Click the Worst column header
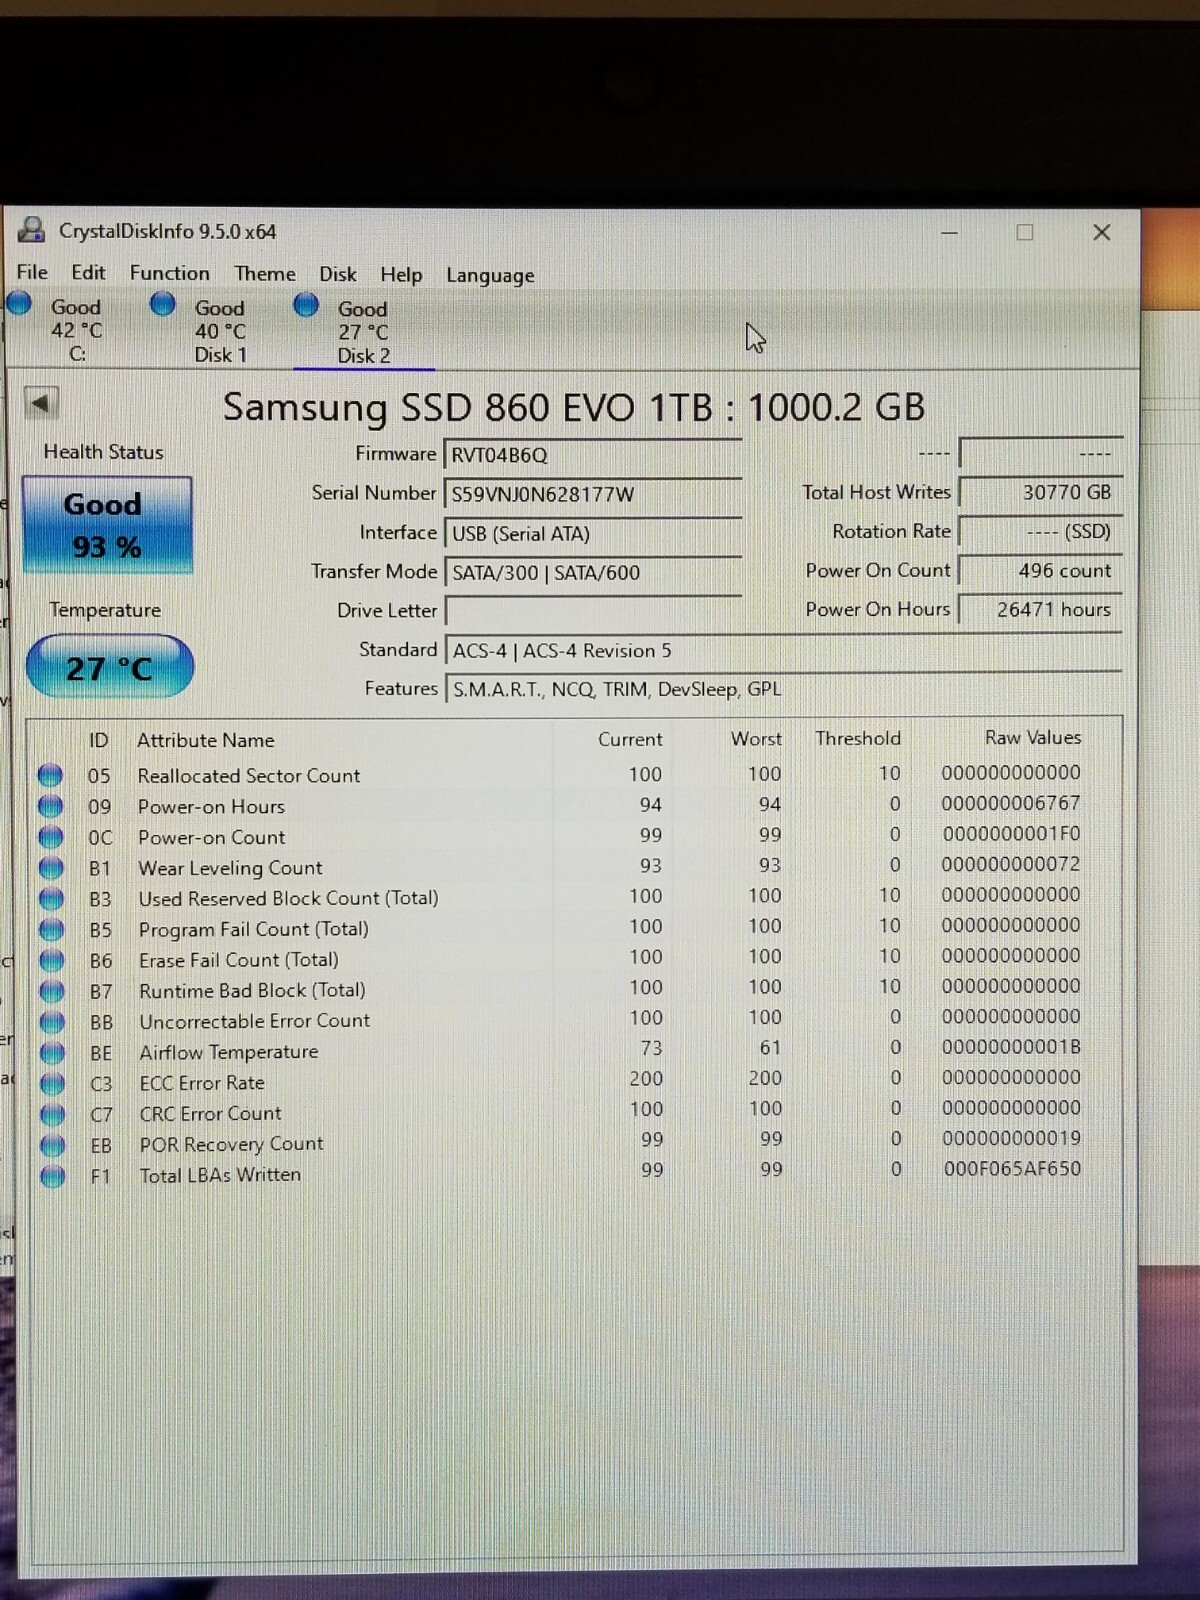1200x1600 pixels. click(756, 738)
